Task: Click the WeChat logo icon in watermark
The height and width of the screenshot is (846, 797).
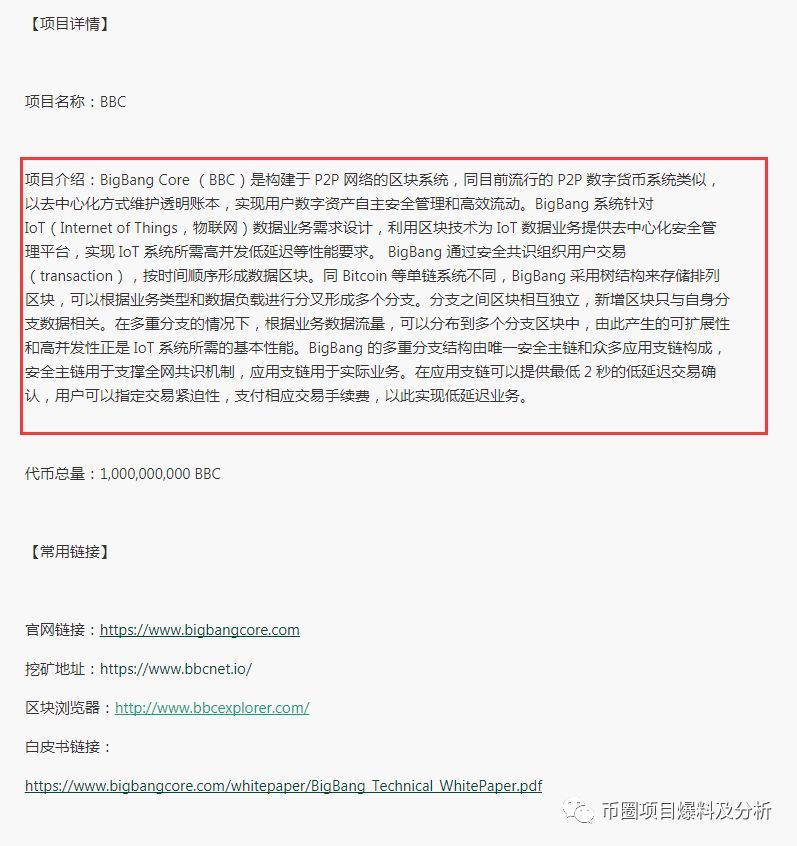Action: 578,811
